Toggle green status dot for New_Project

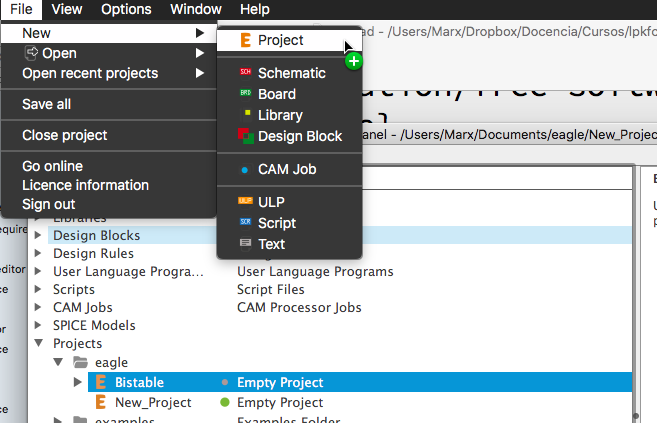coord(225,403)
